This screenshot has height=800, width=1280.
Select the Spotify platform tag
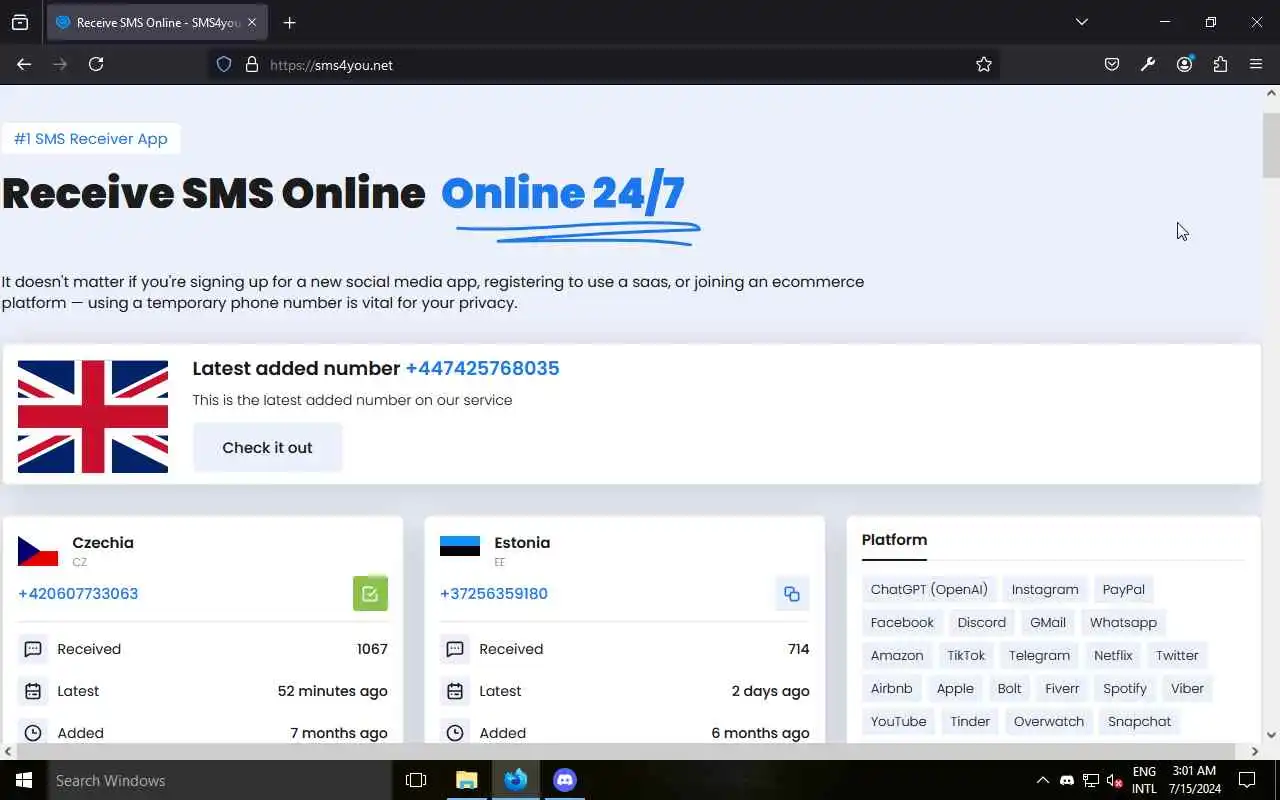pyautogui.click(x=1125, y=688)
